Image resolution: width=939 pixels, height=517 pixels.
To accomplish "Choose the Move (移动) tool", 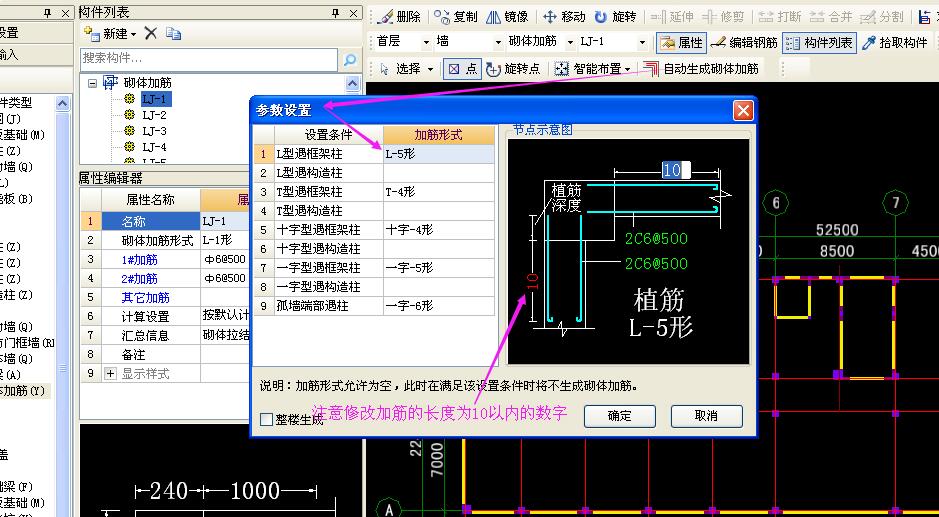I will pos(564,17).
